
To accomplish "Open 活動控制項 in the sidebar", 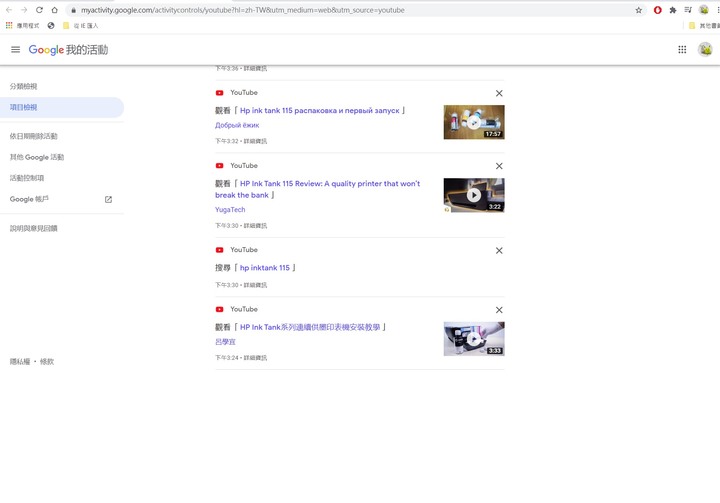I will click(27, 178).
